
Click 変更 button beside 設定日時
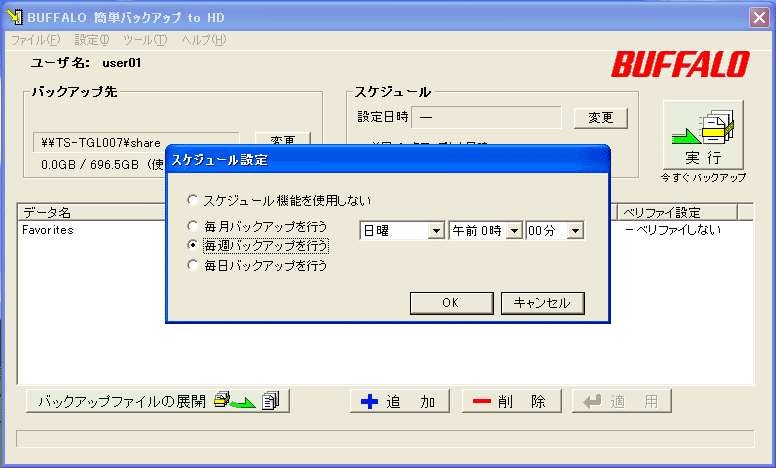pyautogui.click(x=600, y=118)
